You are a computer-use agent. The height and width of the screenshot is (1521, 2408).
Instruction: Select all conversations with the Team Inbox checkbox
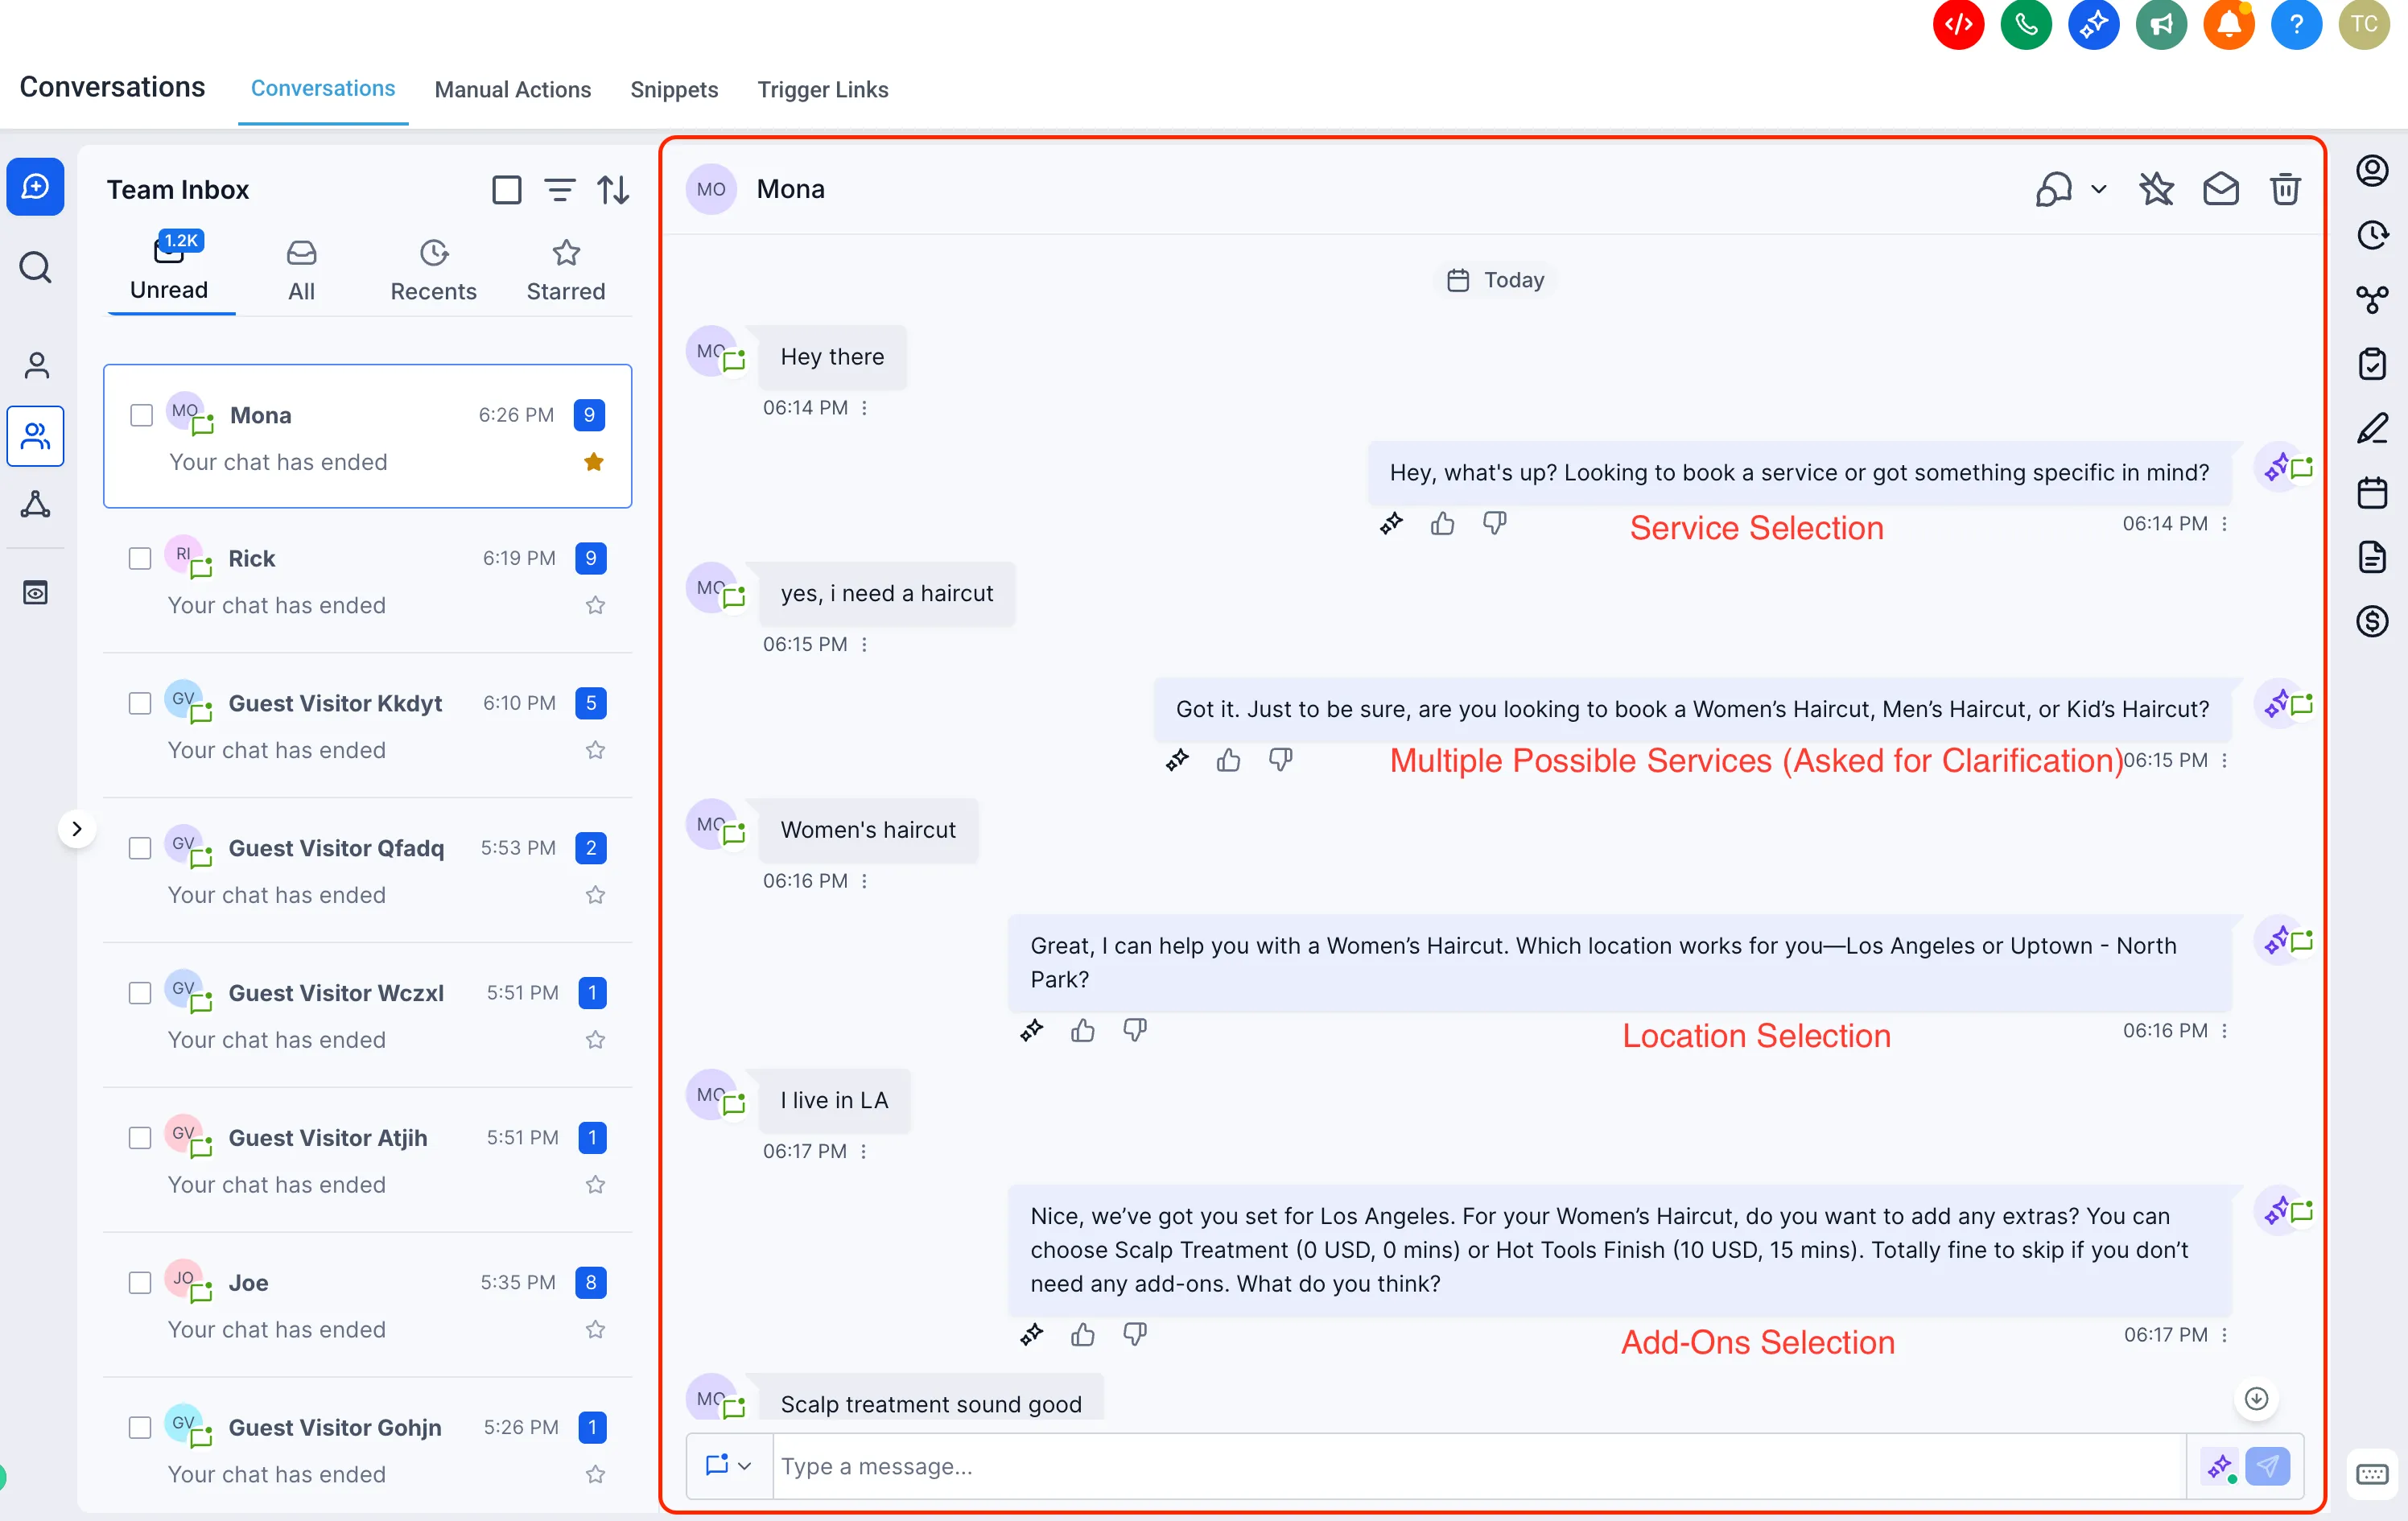click(507, 190)
